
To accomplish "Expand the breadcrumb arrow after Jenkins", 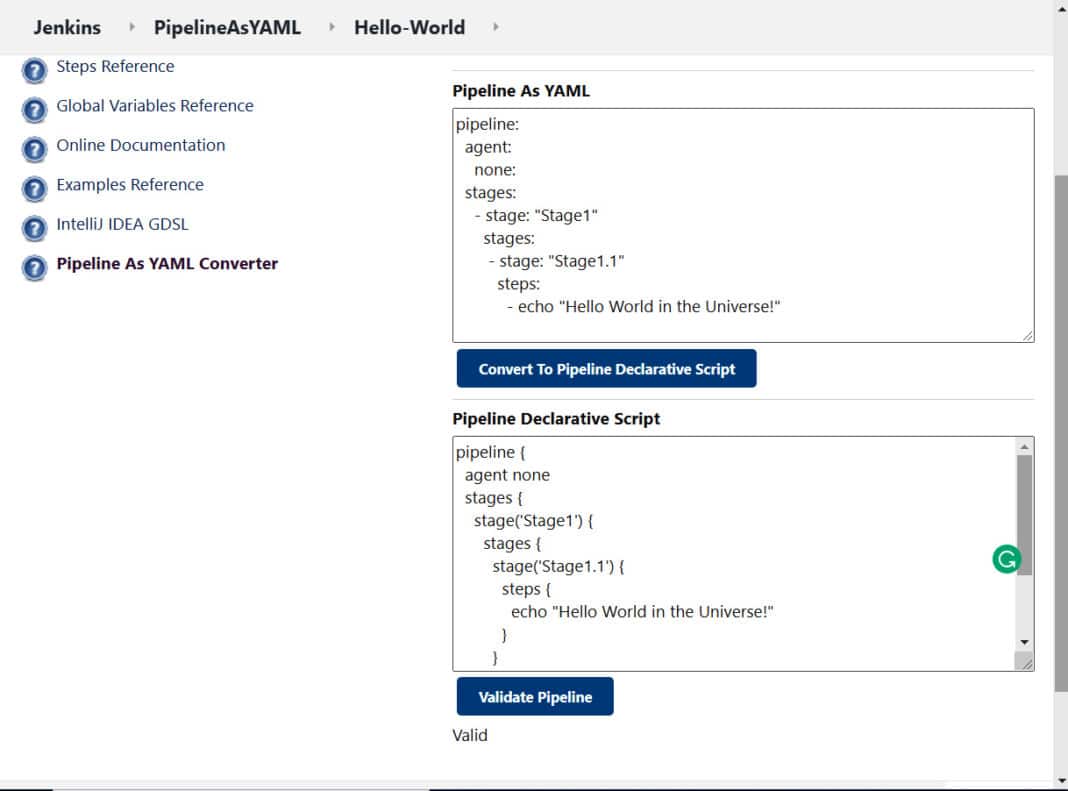I will click(132, 27).
